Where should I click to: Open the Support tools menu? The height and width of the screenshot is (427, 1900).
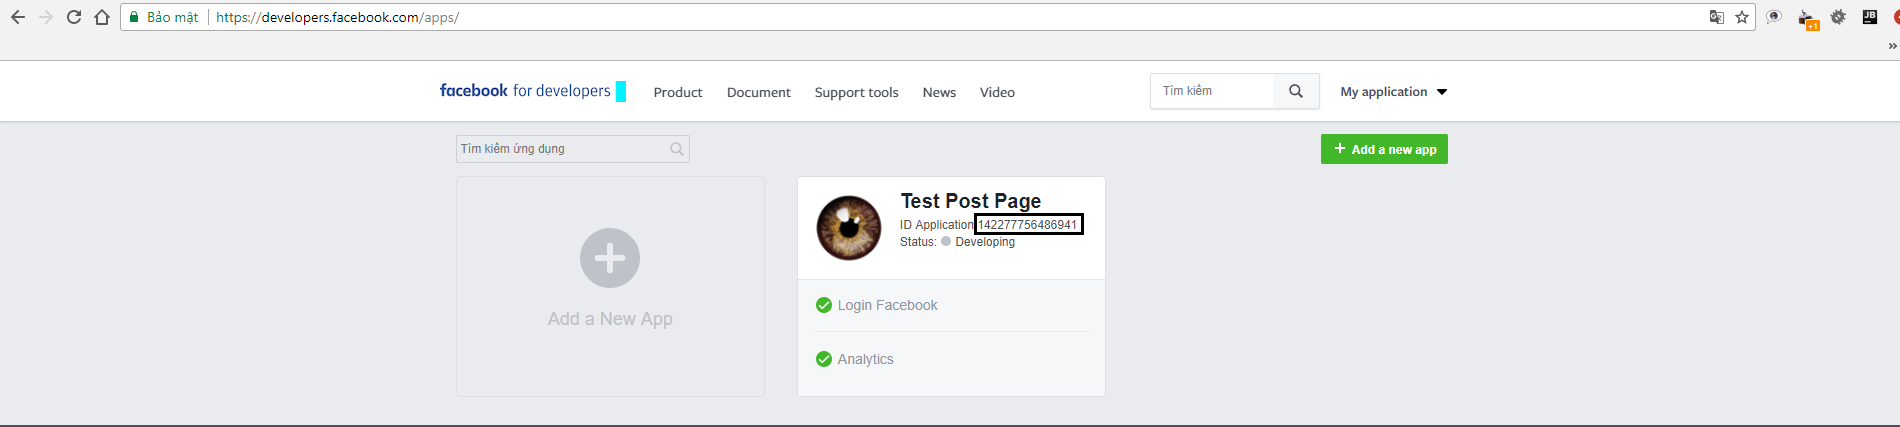[856, 92]
